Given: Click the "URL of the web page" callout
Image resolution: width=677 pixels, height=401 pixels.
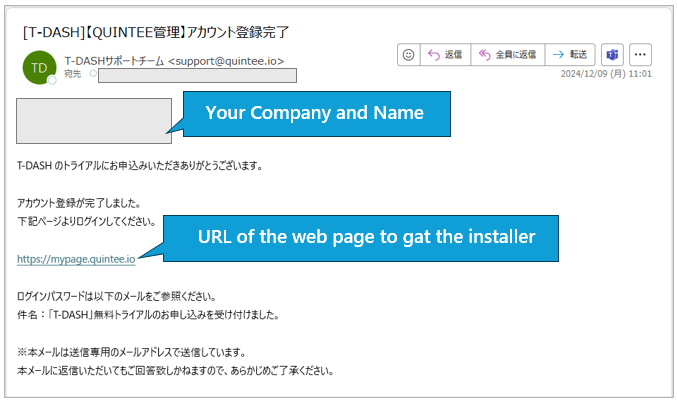Looking at the screenshot, I should tap(366, 237).
